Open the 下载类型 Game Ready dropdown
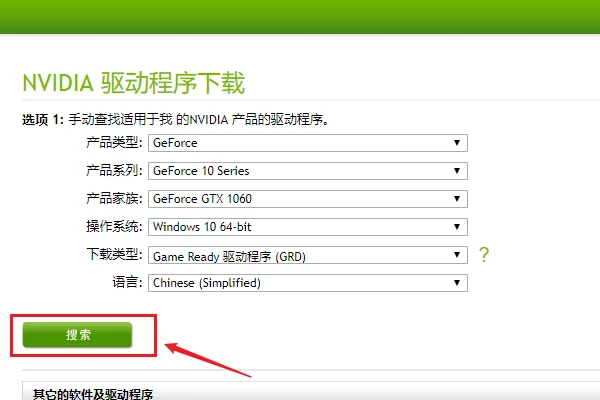 tap(308, 255)
